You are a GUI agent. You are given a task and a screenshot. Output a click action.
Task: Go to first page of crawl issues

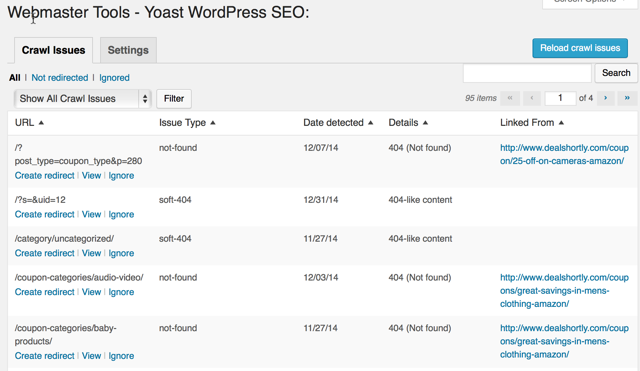coord(510,98)
